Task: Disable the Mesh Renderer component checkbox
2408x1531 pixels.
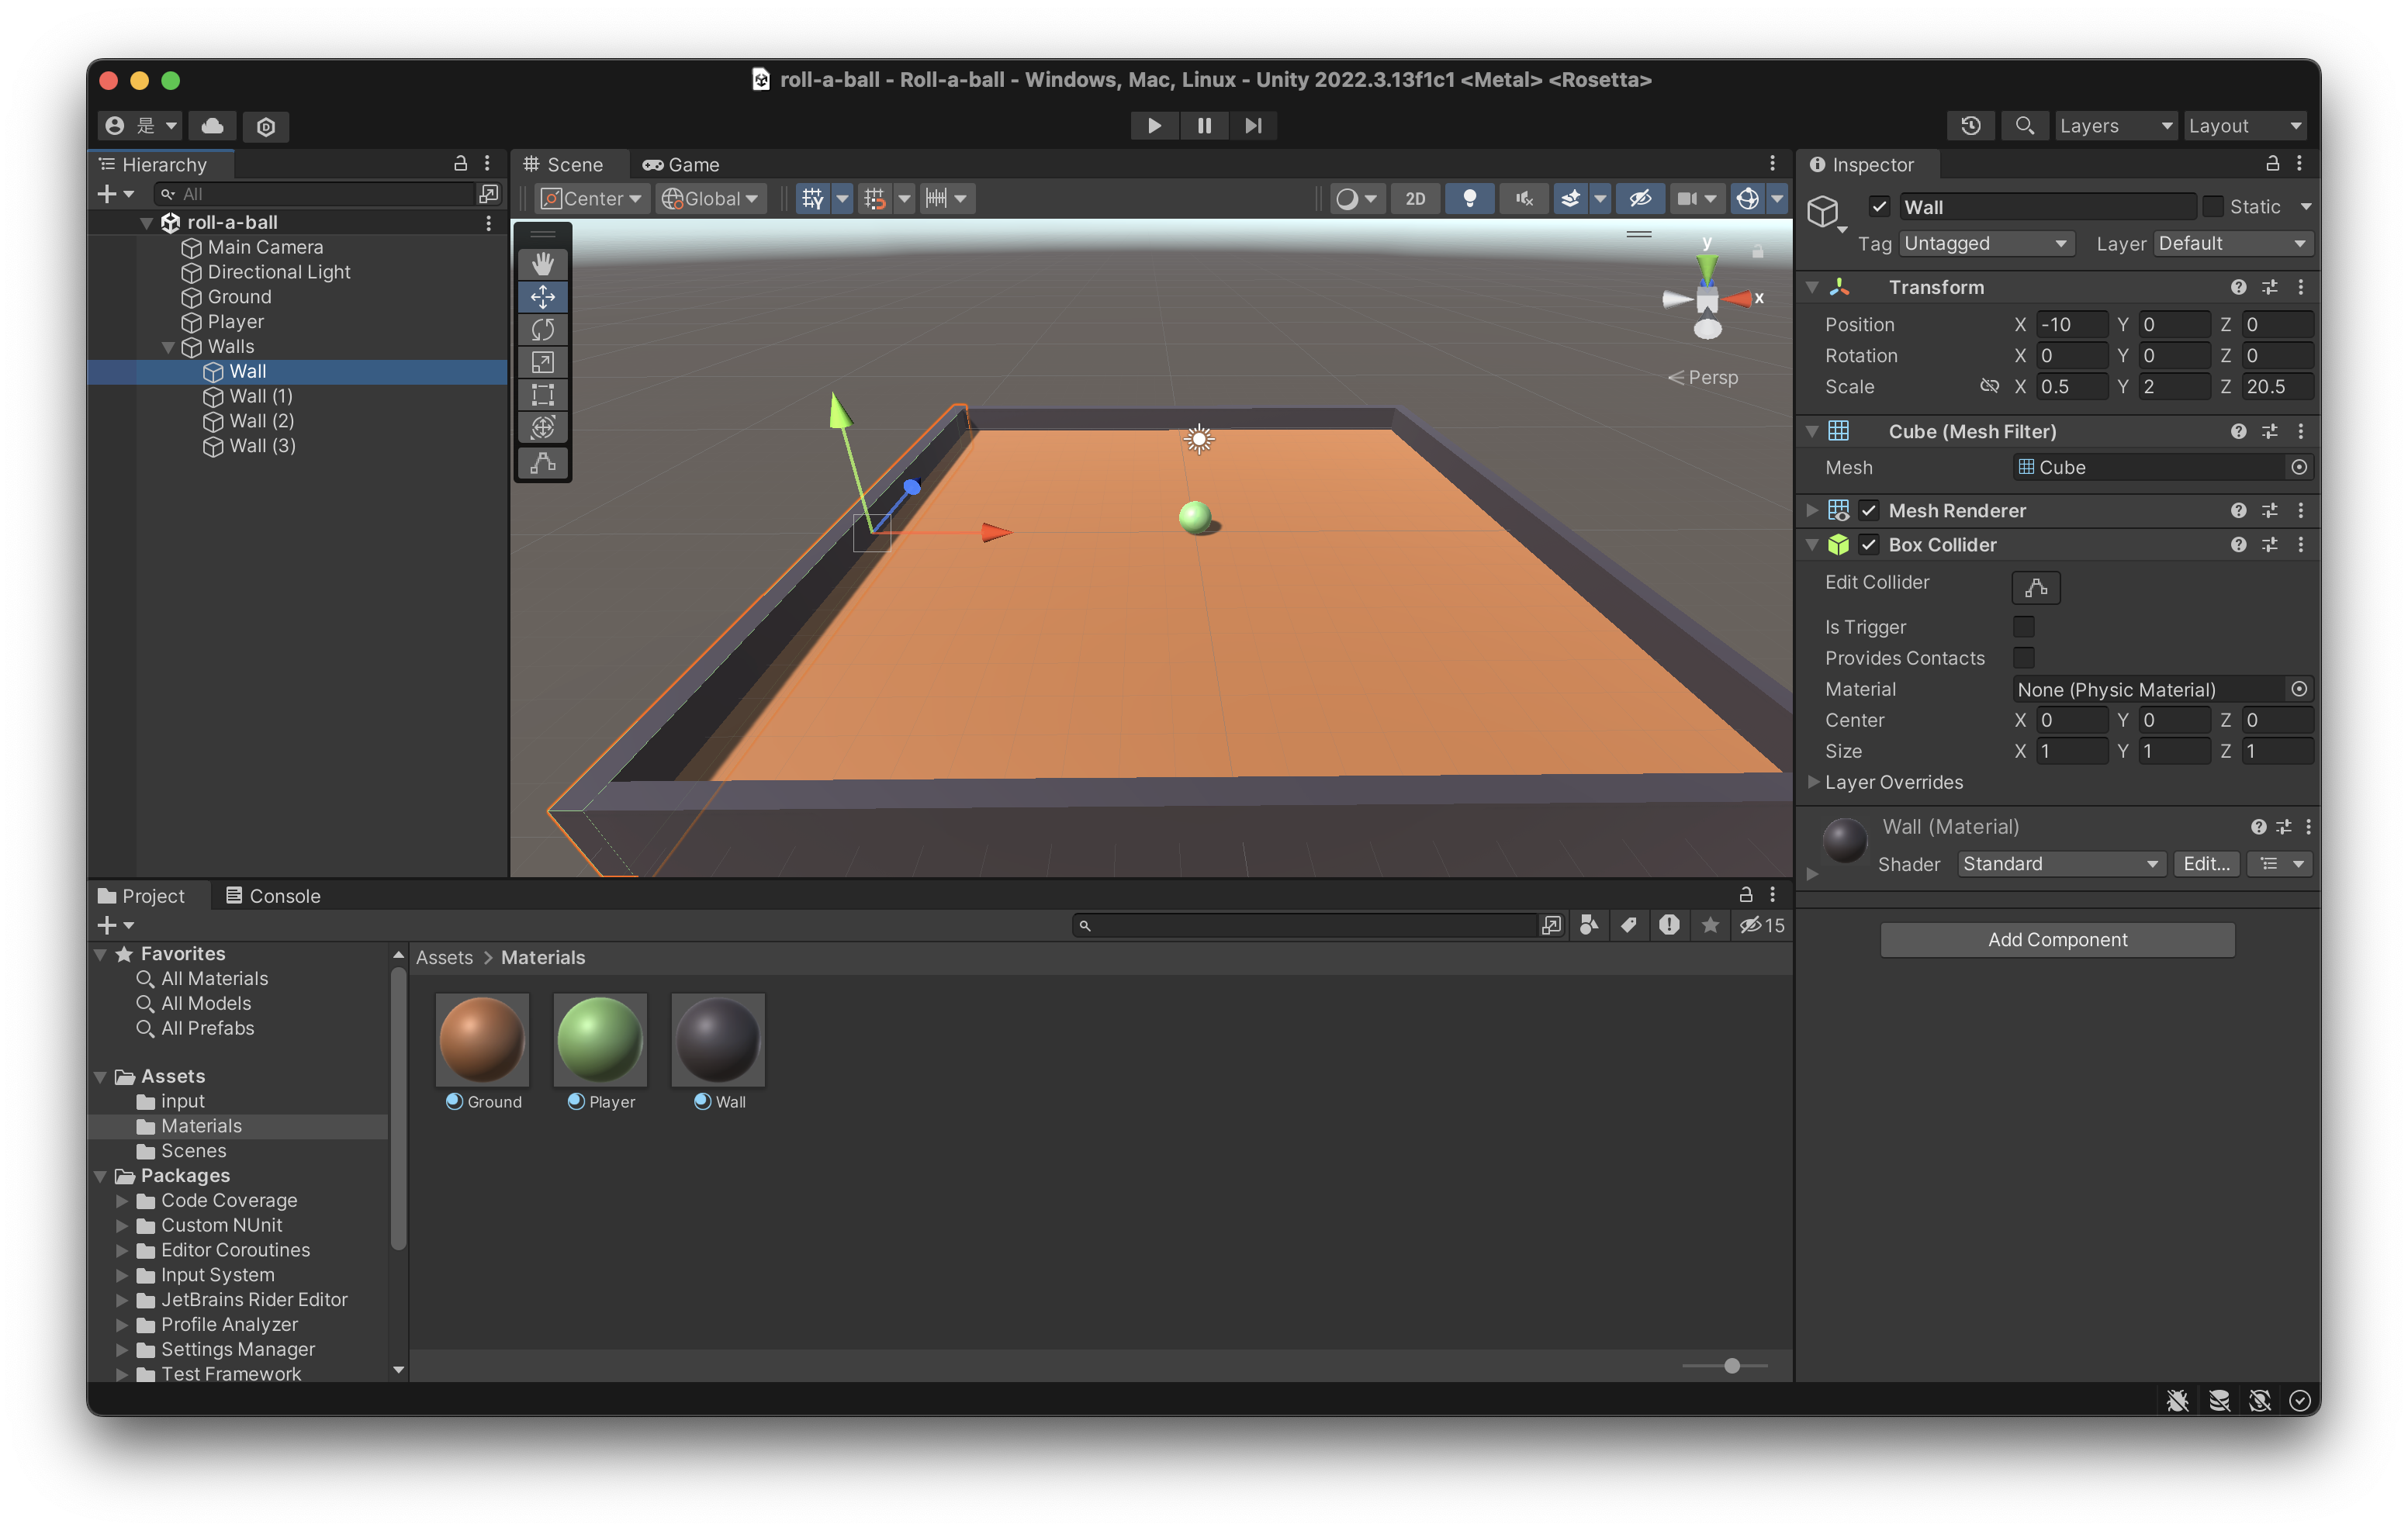Action: click(x=1868, y=511)
